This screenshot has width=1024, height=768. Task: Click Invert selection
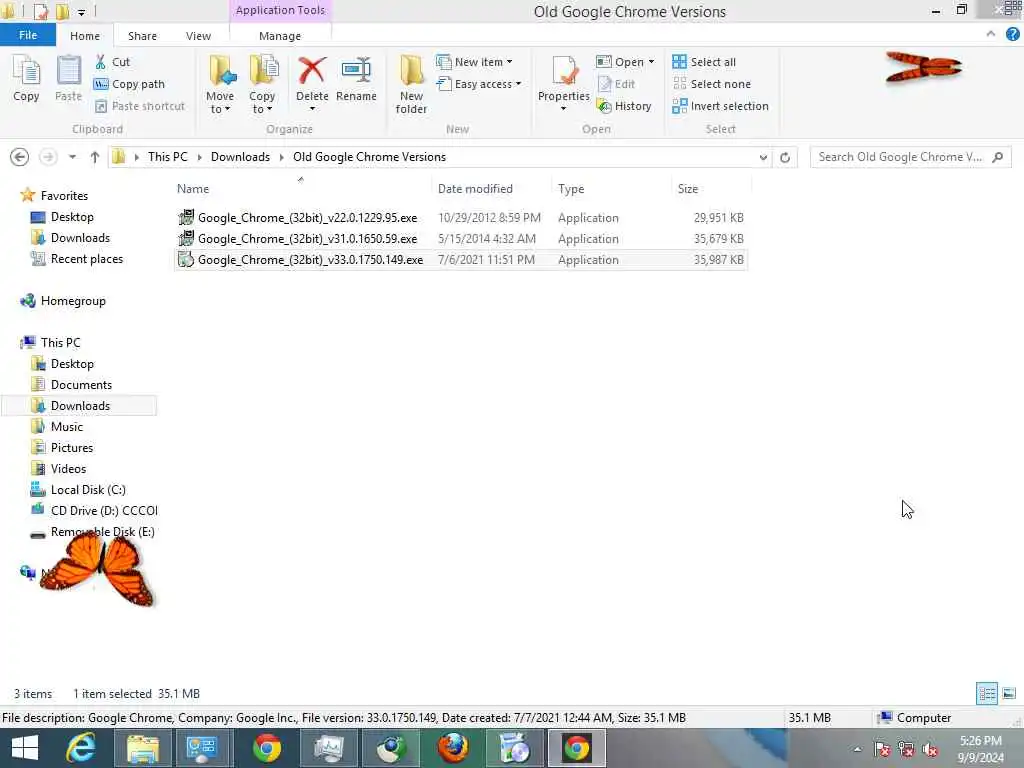click(720, 106)
